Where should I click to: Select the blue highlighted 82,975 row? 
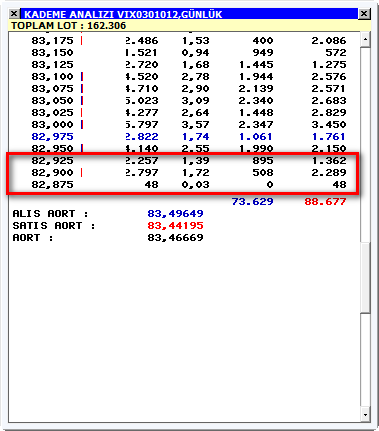point(188,137)
